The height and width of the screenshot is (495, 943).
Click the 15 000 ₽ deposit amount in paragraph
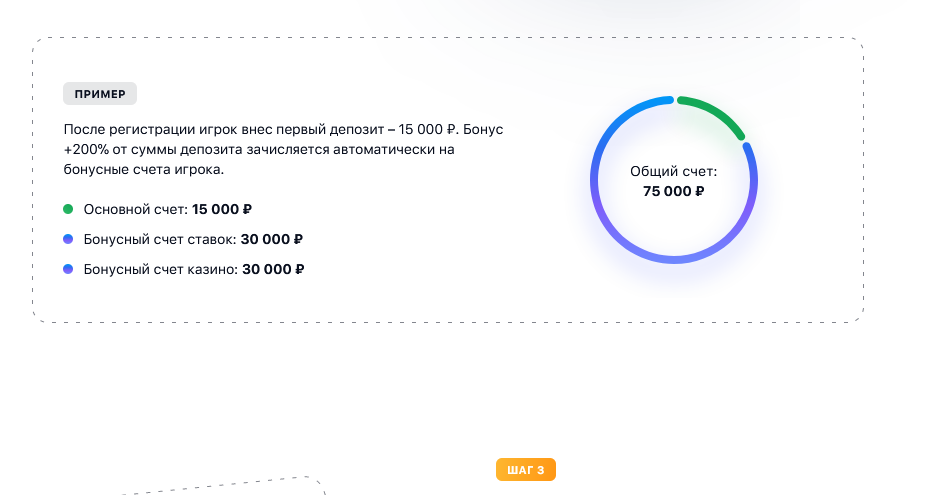pos(428,129)
